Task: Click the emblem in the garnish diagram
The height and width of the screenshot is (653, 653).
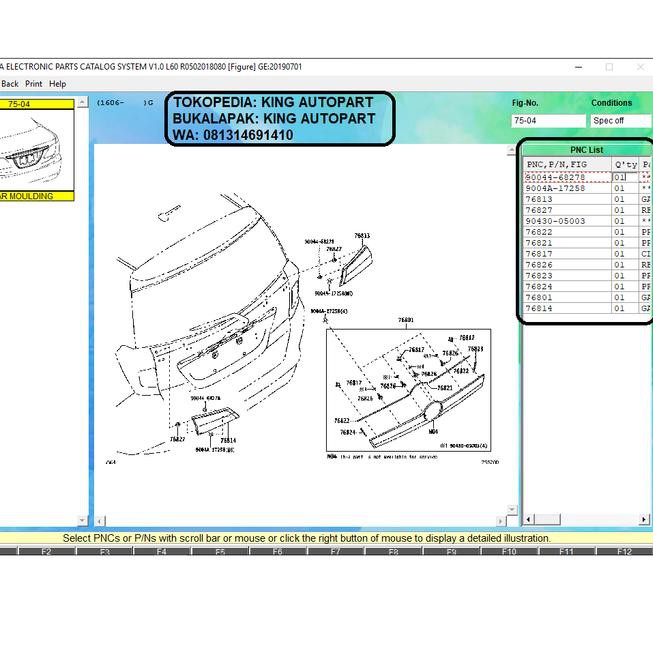Action: pyautogui.click(x=434, y=411)
